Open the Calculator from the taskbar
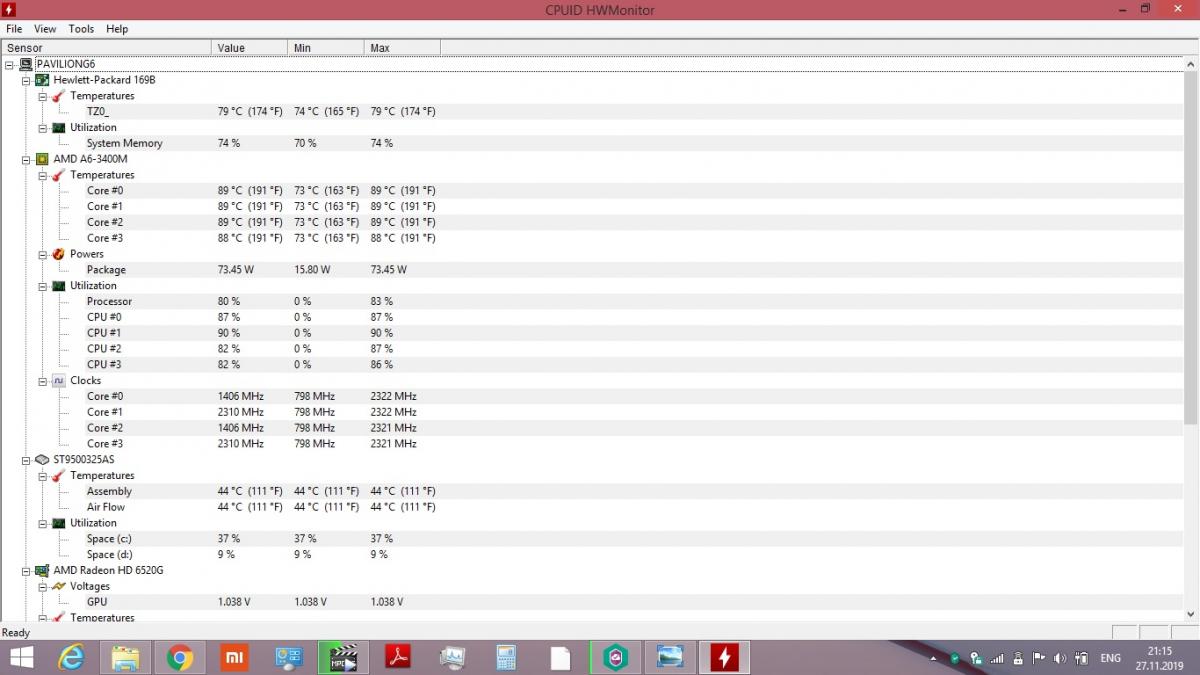 click(x=506, y=657)
